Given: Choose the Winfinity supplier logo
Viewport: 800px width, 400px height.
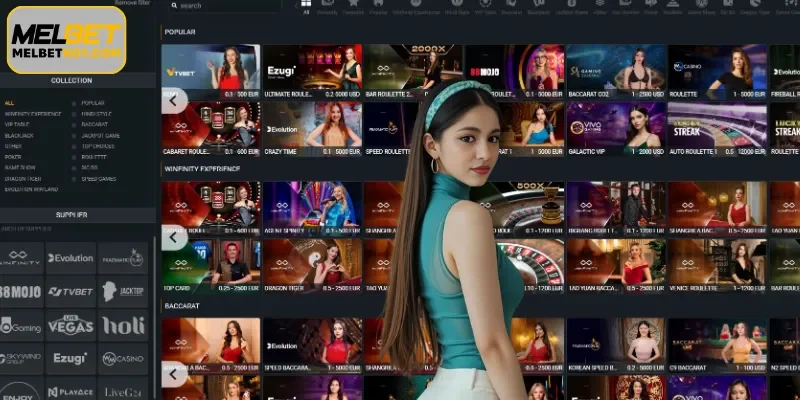Looking at the screenshot, I should 21,258.
